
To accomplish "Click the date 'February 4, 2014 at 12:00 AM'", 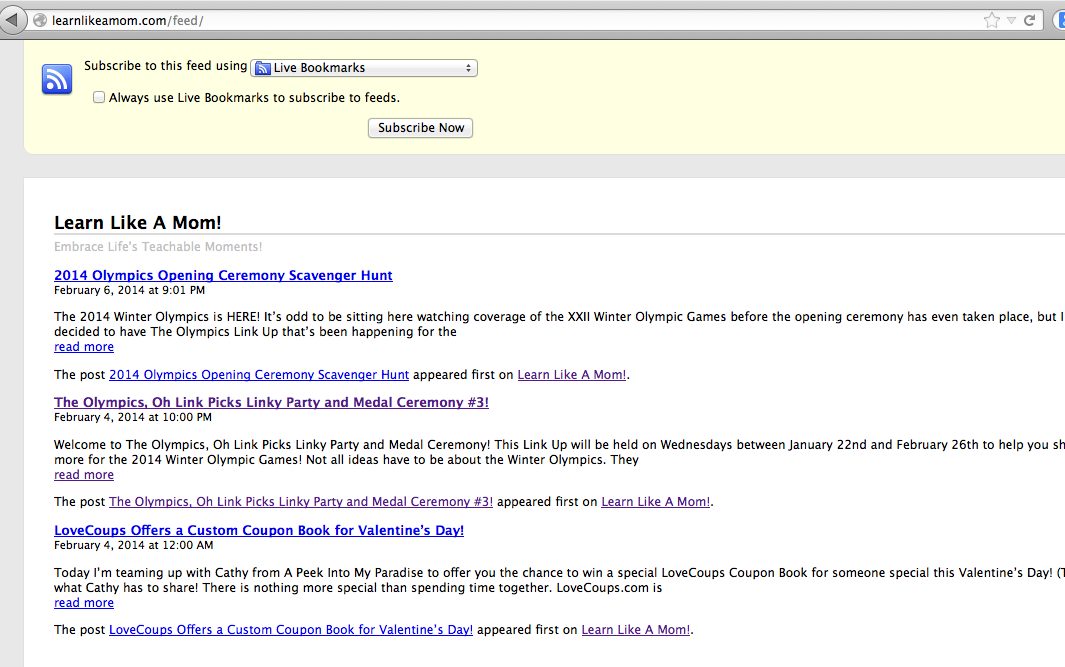I will click(134, 545).
